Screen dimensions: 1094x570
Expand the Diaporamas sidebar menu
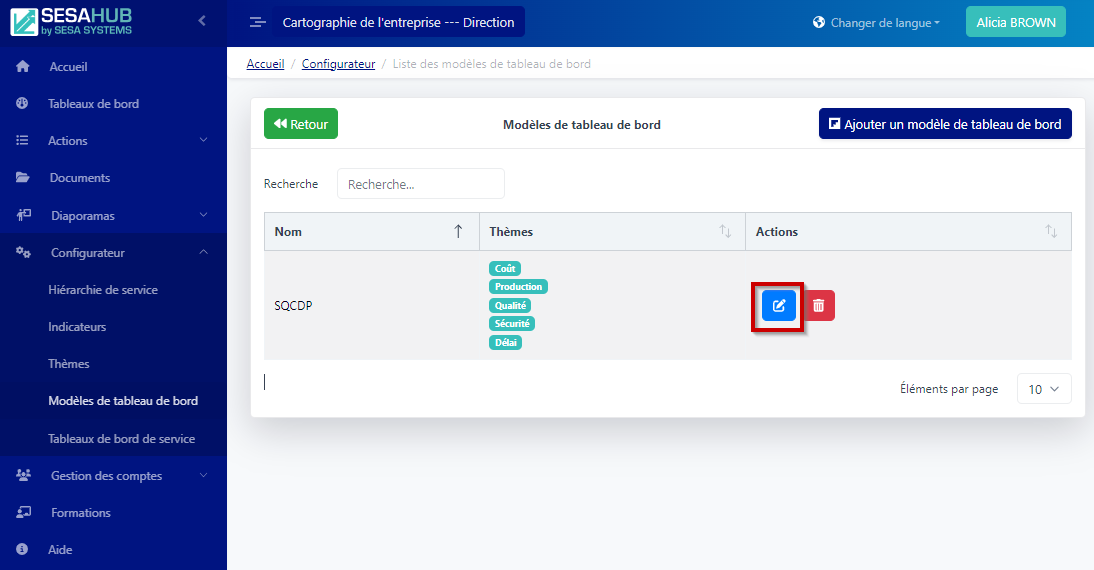click(x=83, y=215)
